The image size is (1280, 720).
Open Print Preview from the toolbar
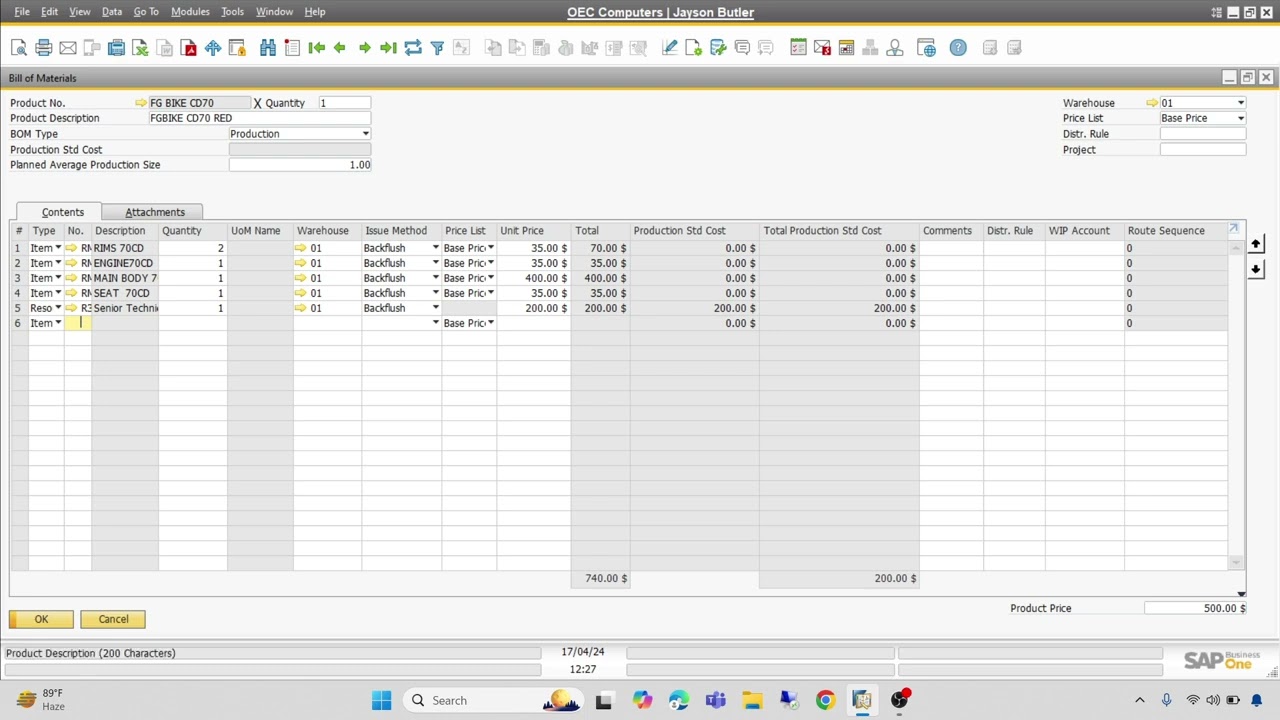19,48
